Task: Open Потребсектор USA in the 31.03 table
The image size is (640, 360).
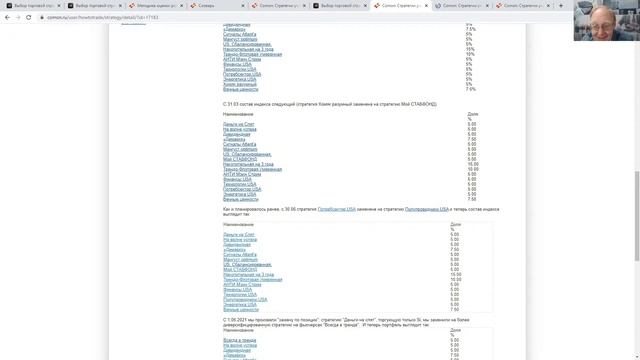Action: 242,189
